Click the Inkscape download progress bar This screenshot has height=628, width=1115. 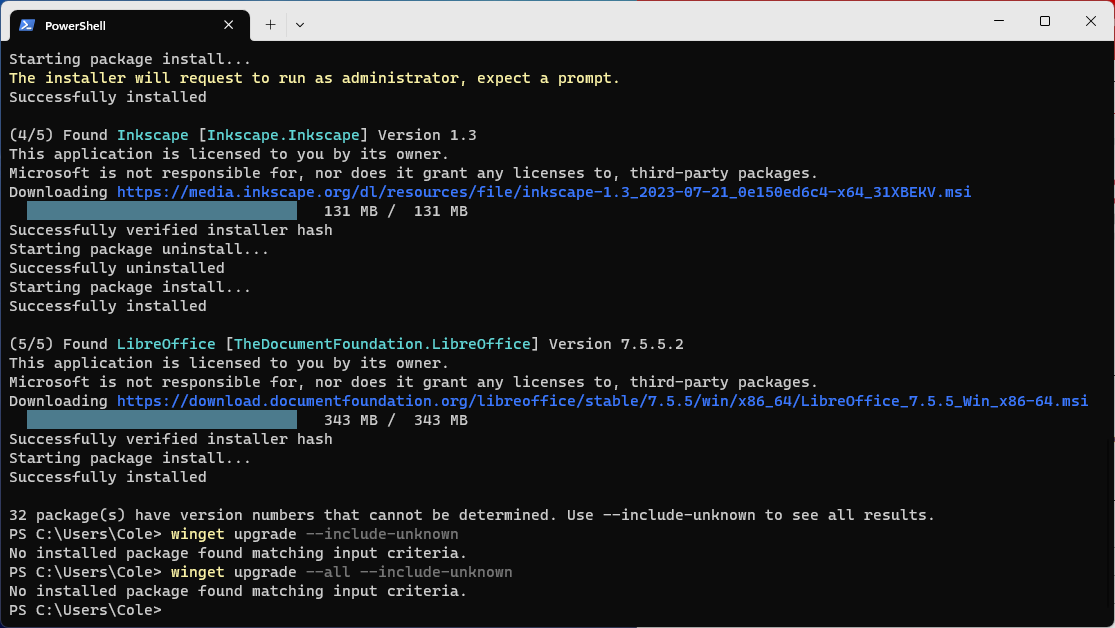click(x=160, y=210)
